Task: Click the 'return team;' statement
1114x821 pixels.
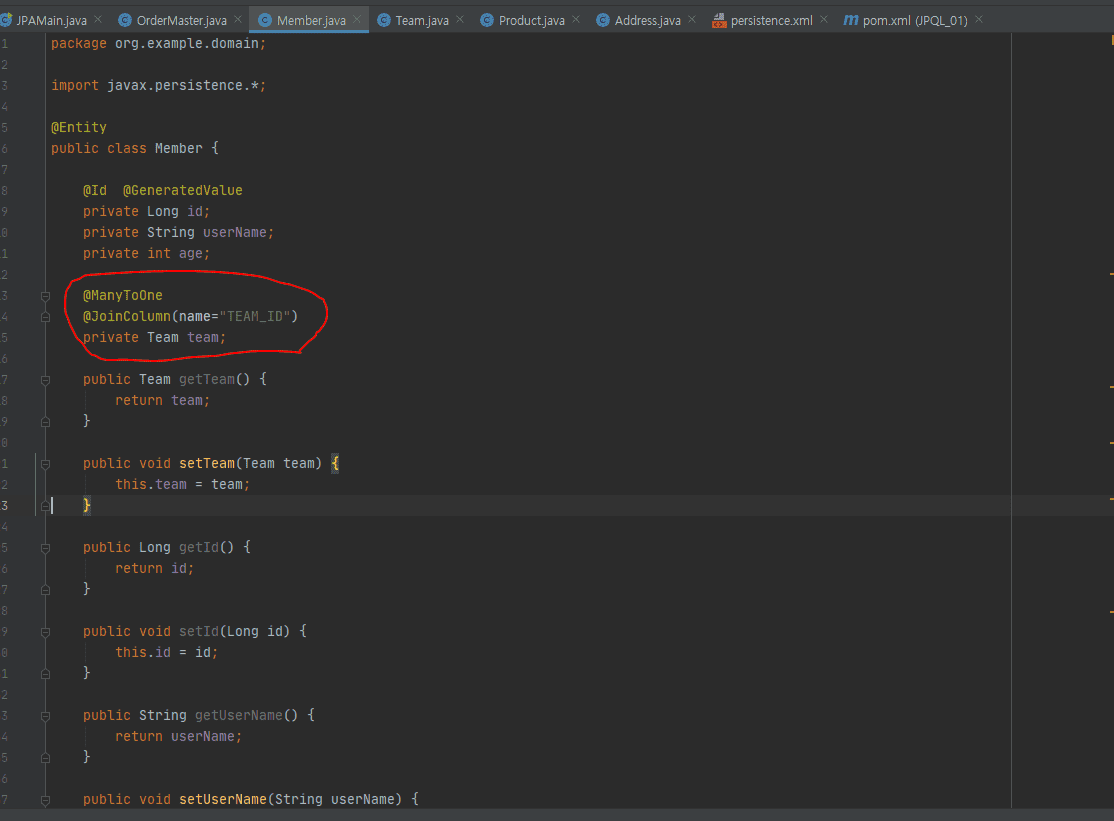Action: pos(163,400)
